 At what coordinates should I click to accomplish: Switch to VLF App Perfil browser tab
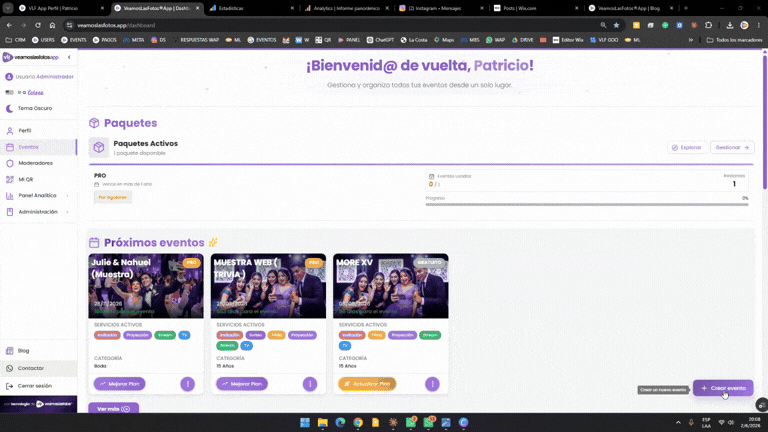(60, 8)
